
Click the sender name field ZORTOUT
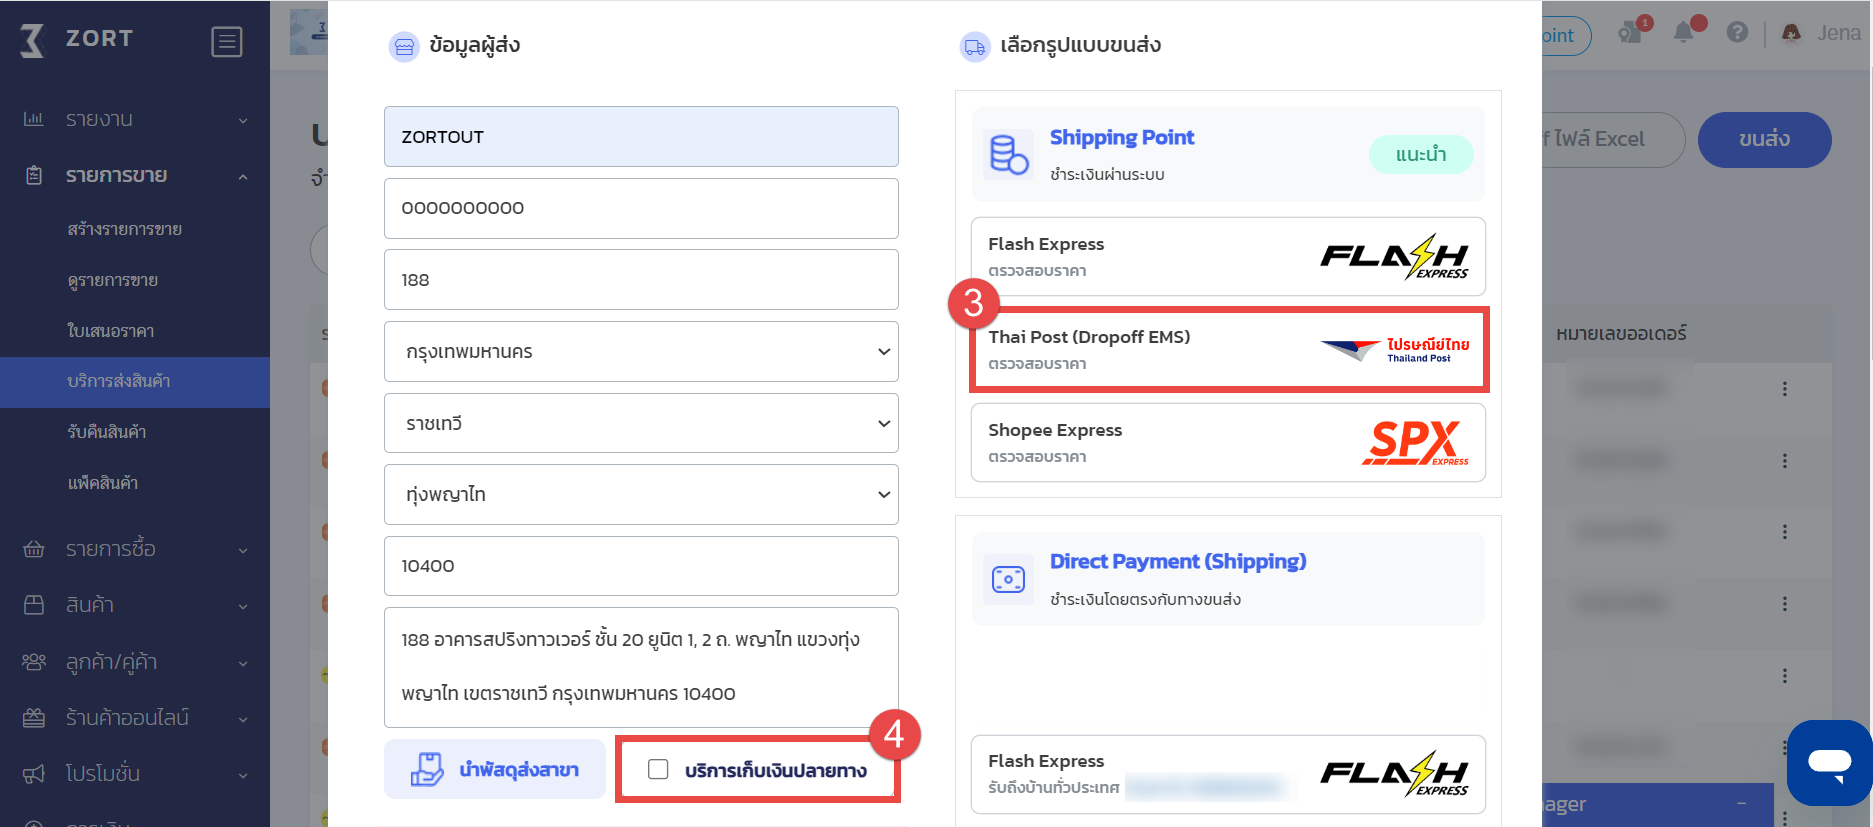(x=641, y=137)
